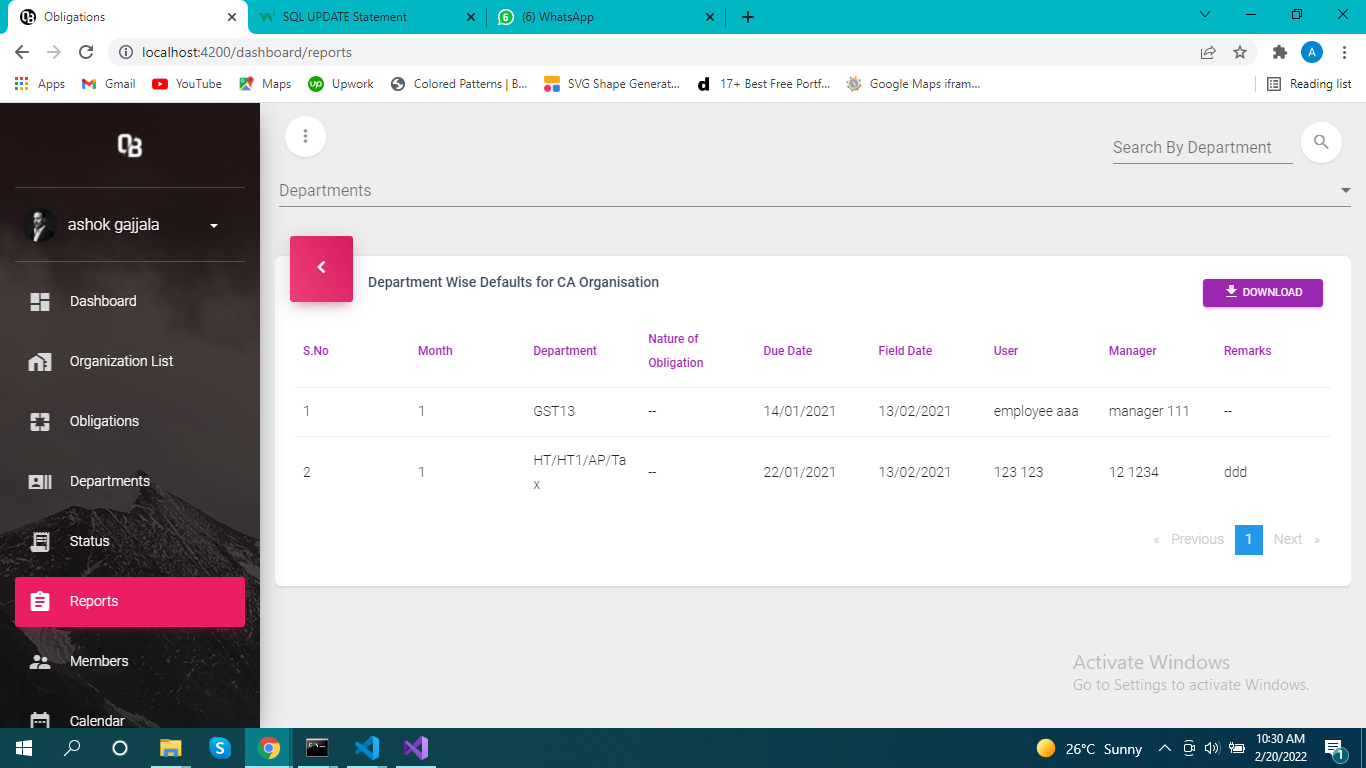The height and width of the screenshot is (768, 1366).
Task: Click the Calendar icon in sidebar
Action: 40,720
